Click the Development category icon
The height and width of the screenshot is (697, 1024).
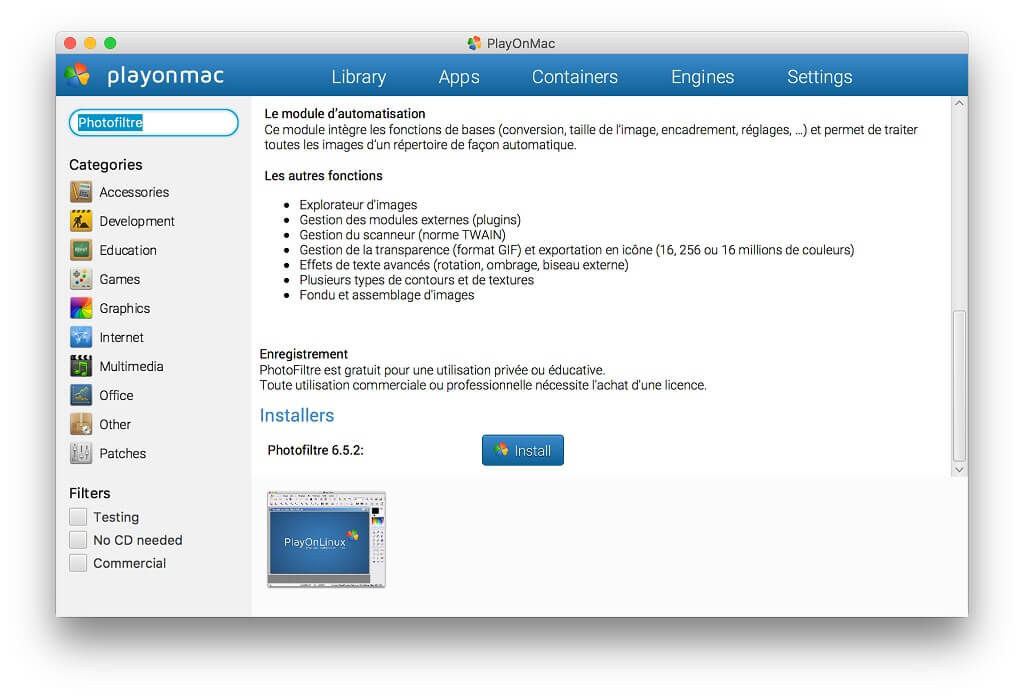click(x=81, y=221)
